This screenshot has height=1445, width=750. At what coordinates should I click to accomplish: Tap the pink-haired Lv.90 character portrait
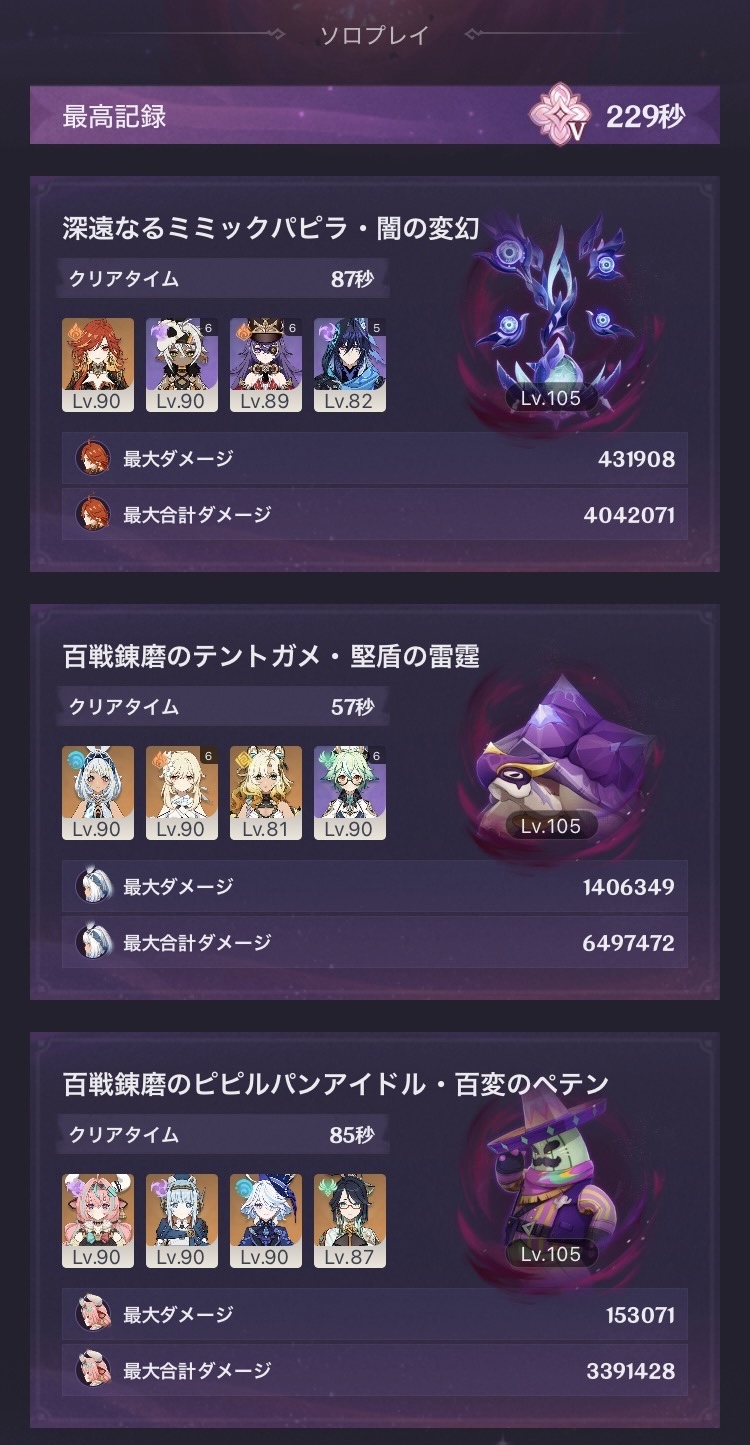point(98,1221)
